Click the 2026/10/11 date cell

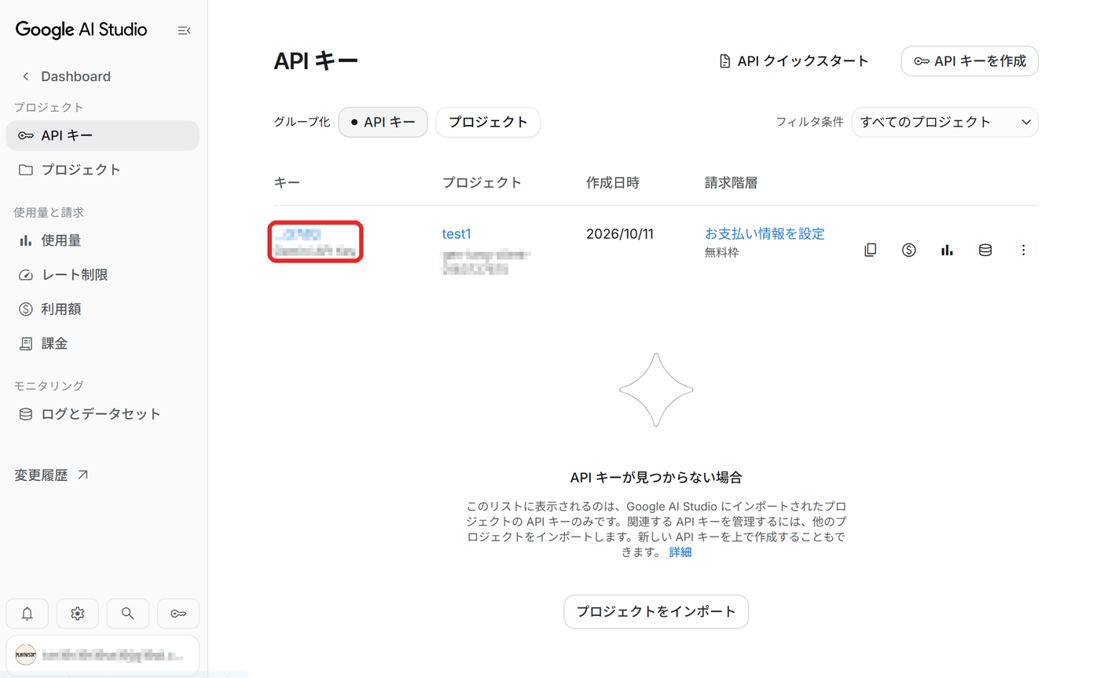pyautogui.click(x=620, y=234)
